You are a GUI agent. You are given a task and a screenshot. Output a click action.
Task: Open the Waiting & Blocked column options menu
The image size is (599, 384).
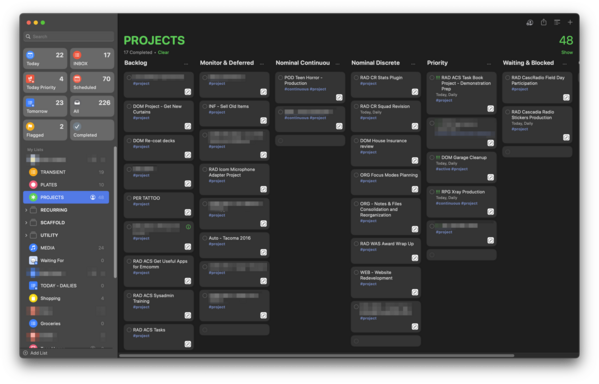click(564, 64)
